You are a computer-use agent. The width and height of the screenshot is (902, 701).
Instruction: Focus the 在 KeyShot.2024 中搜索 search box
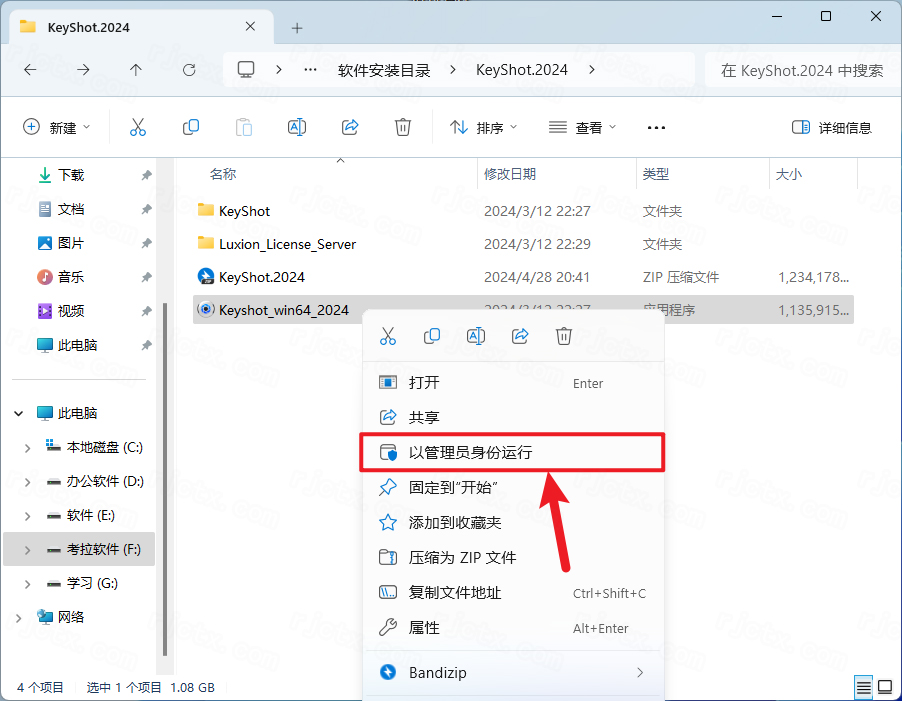tap(802, 70)
